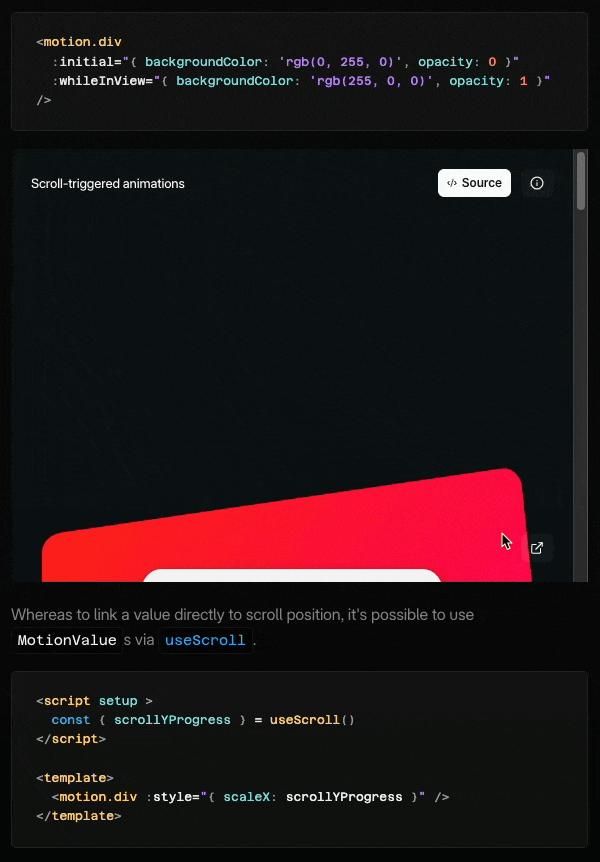Click the opening script setup tag
600x862 pixels.
pyautogui.click(x=94, y=701)
